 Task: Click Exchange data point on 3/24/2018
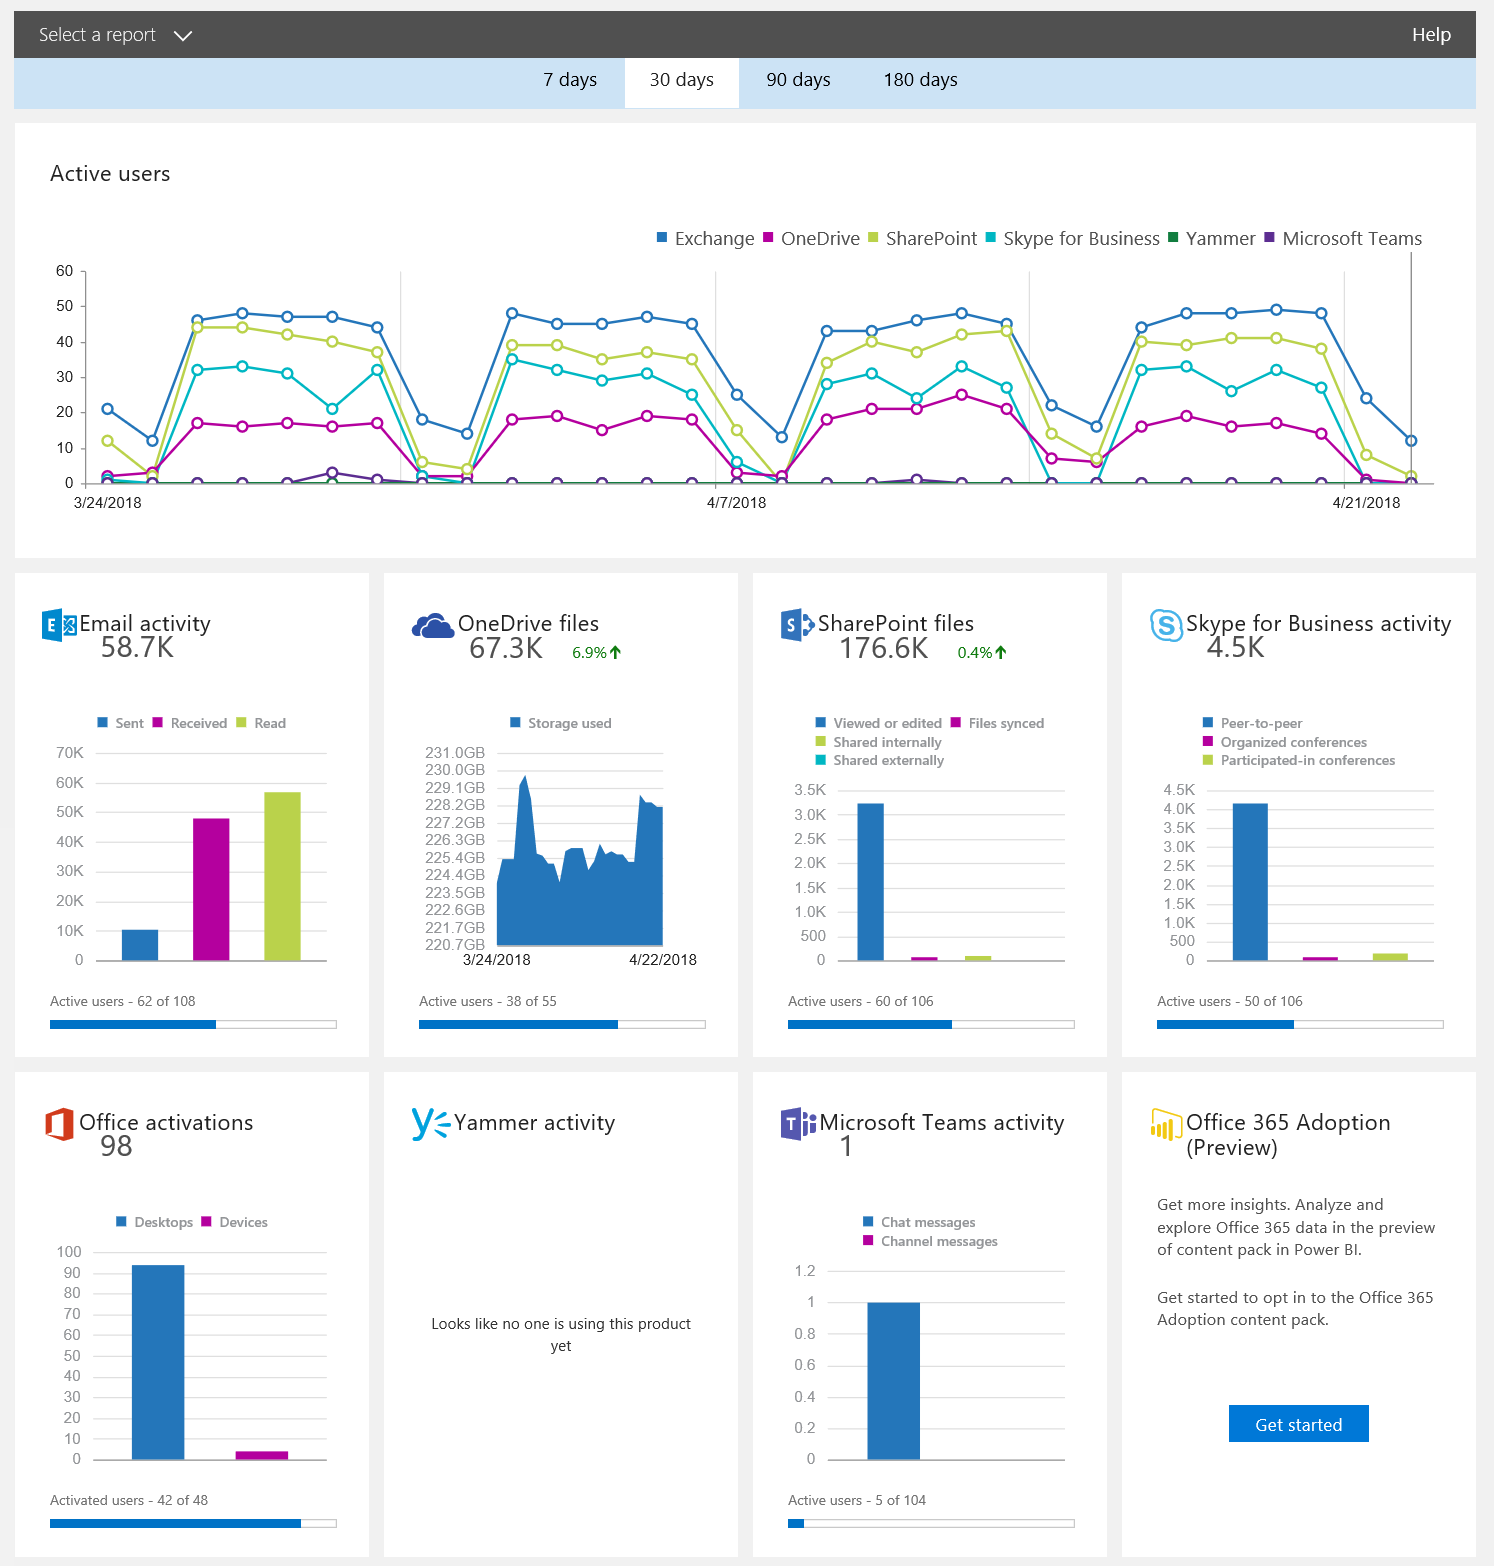pos(107,409)
